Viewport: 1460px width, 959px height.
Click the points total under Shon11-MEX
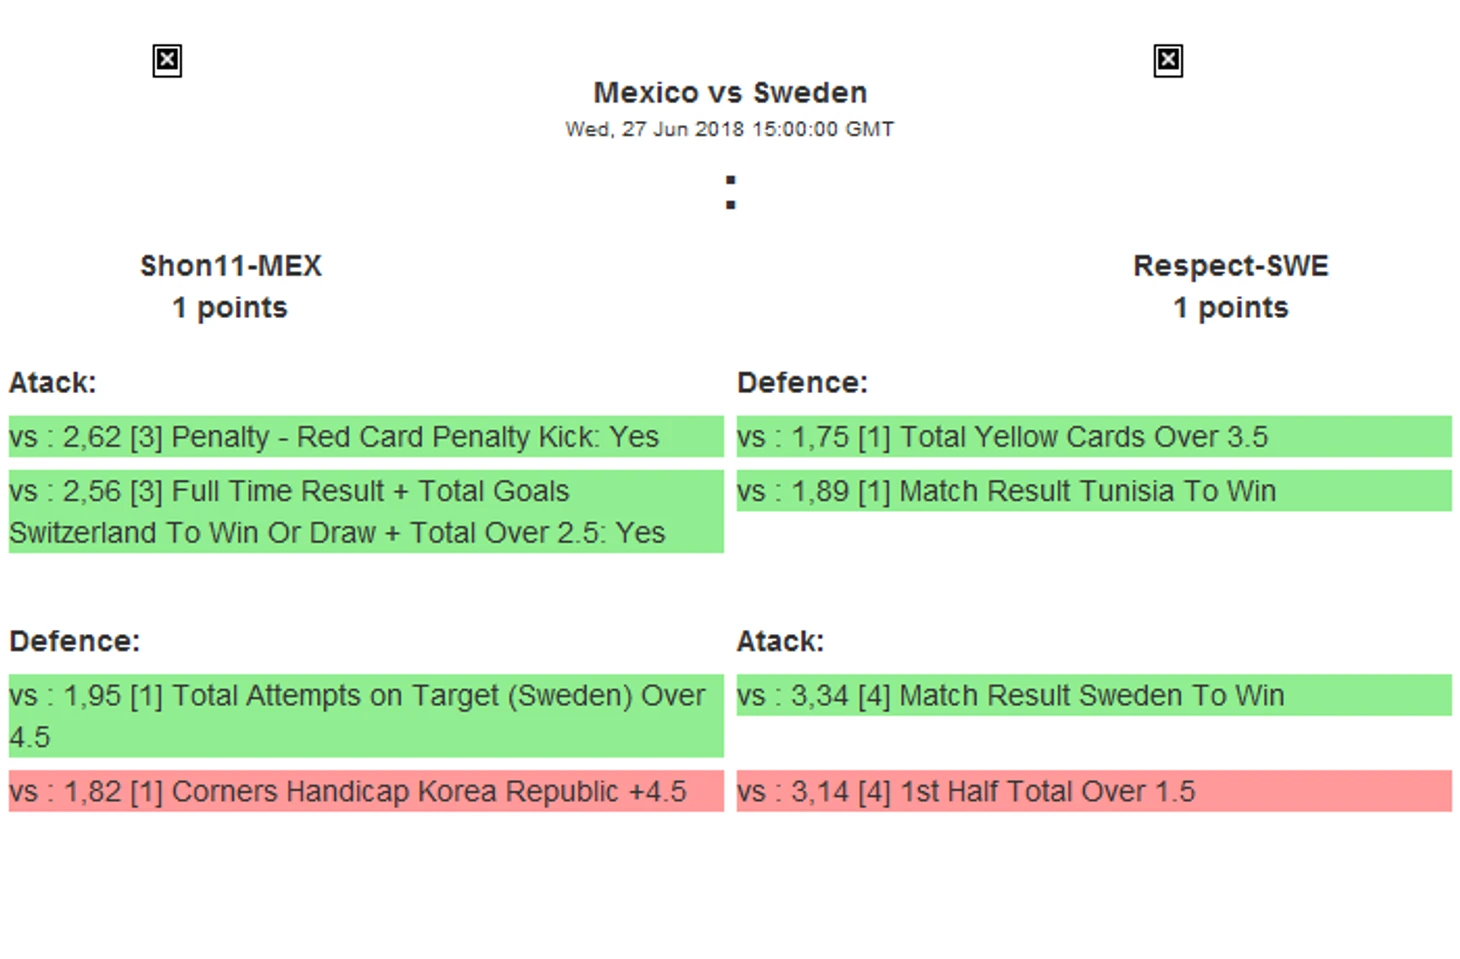pos(230,308)
